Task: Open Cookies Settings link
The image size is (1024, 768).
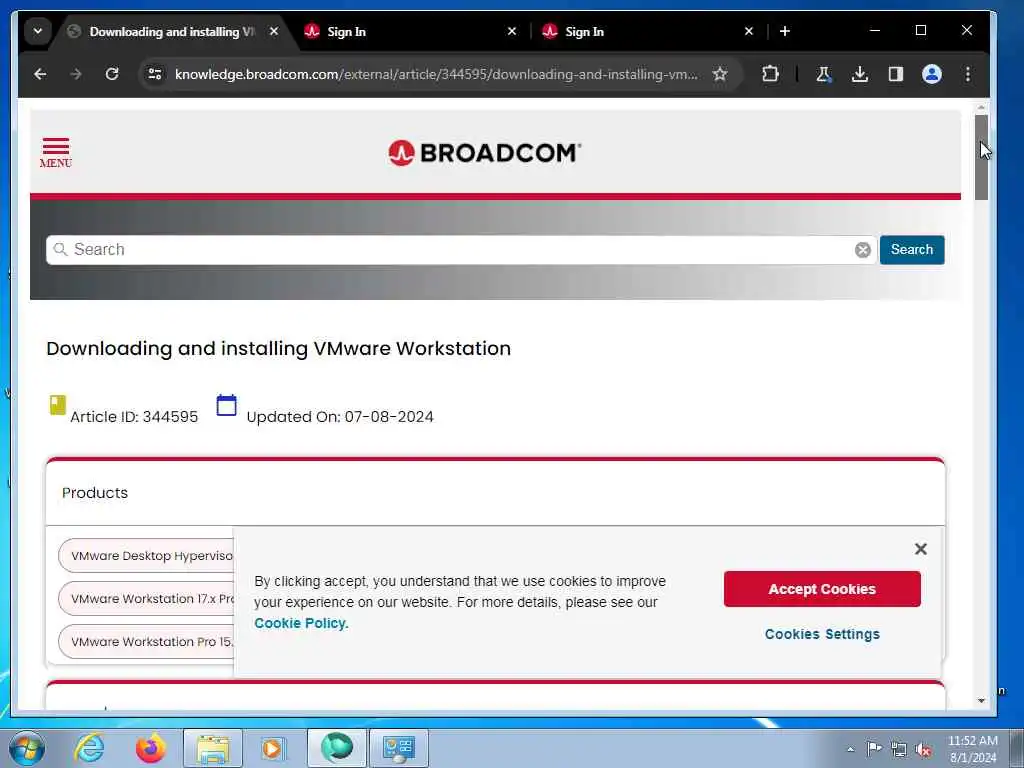Action: 822,634
